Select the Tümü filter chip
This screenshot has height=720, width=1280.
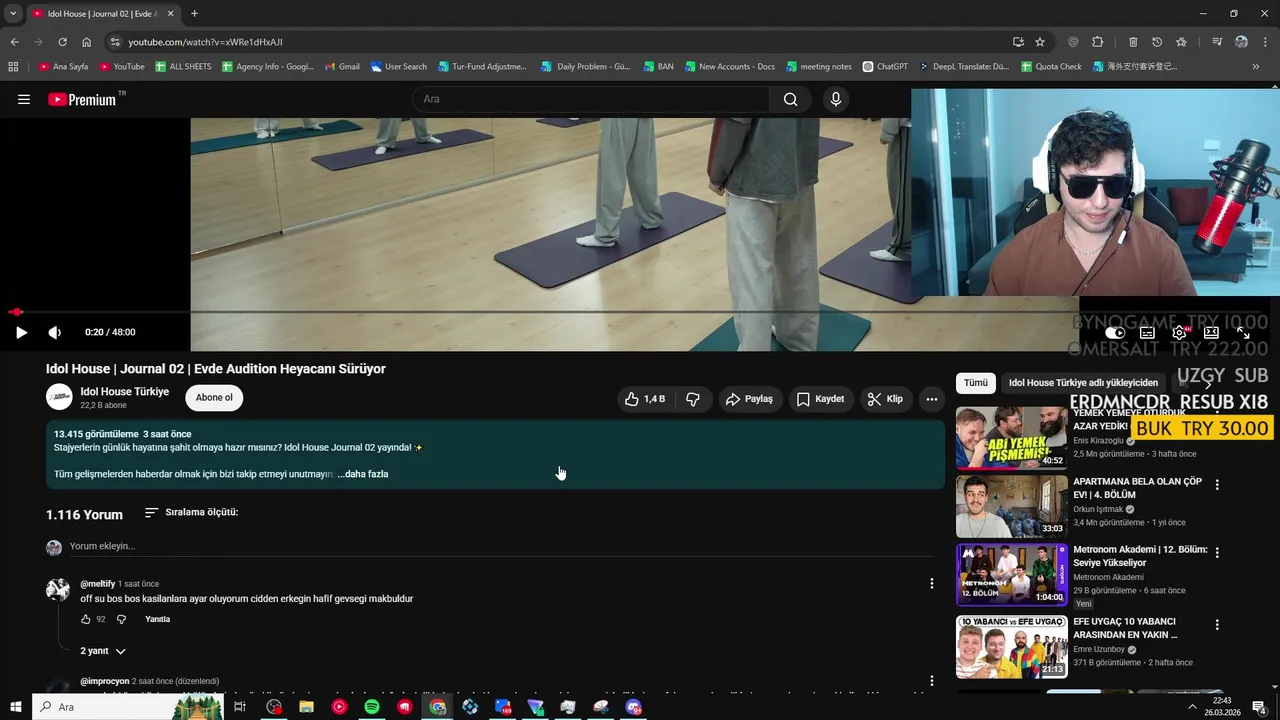coord(976,383)
